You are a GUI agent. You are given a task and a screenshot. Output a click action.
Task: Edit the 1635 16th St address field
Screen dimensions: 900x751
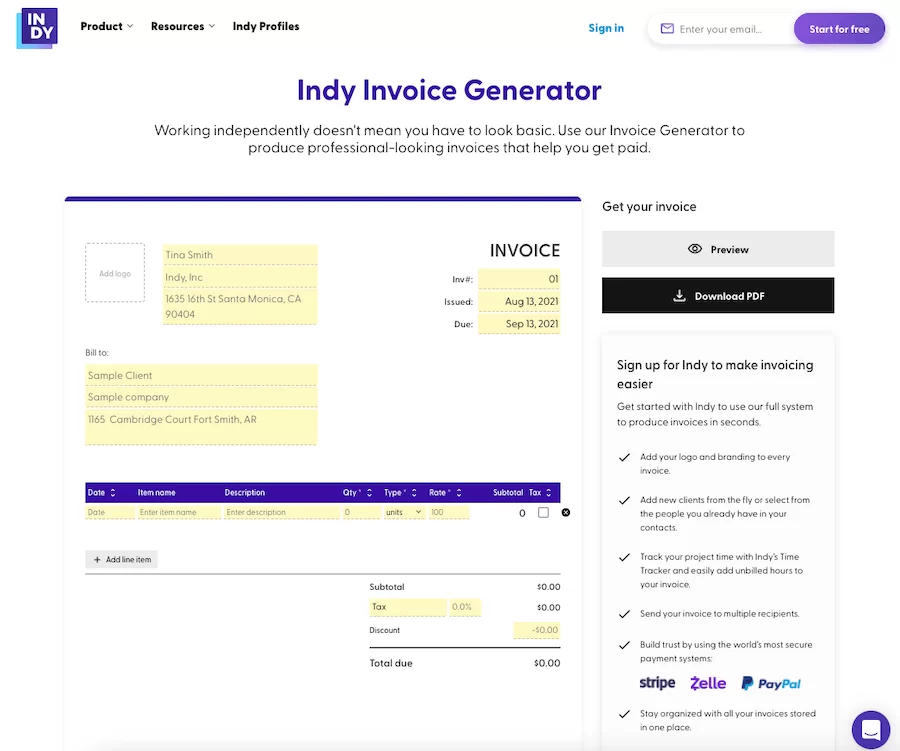pyautogui.click(x=240, y=307)
